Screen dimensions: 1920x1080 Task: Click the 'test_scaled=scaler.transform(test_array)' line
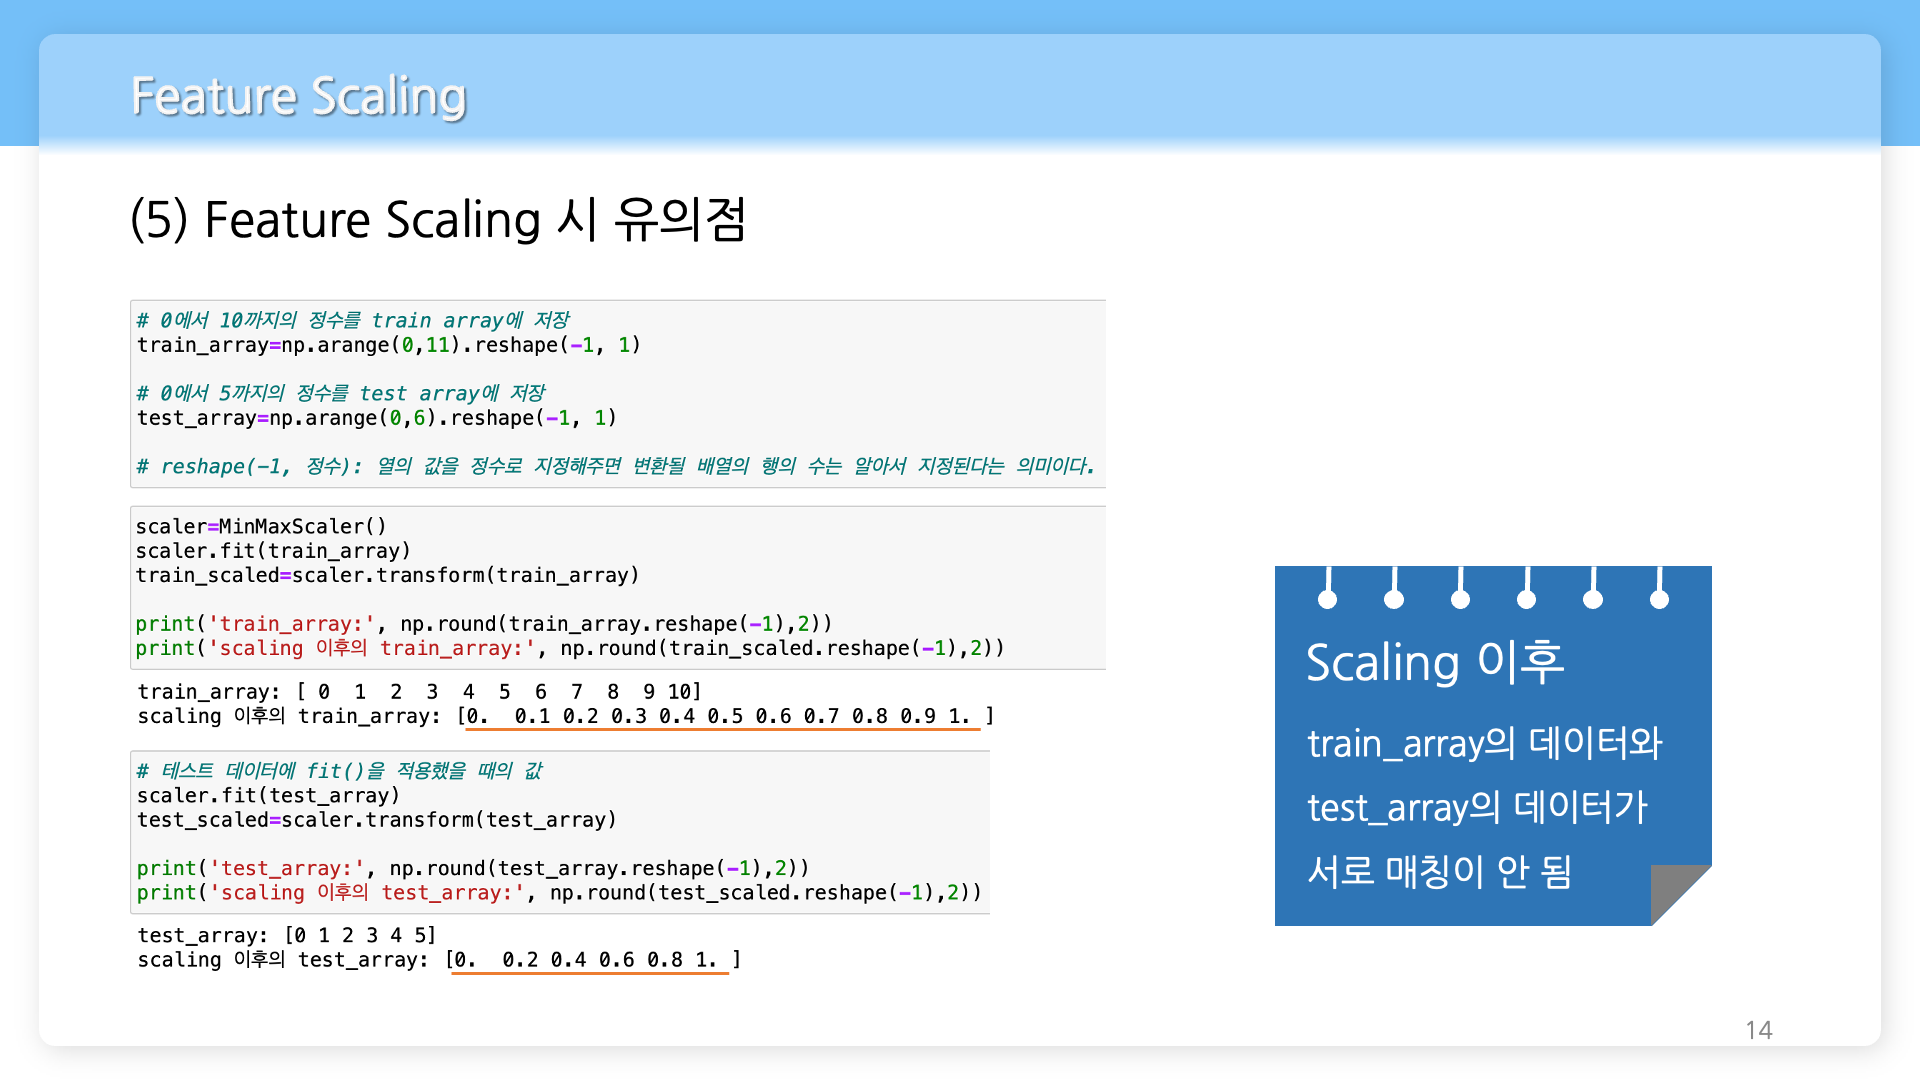point(377,820)
